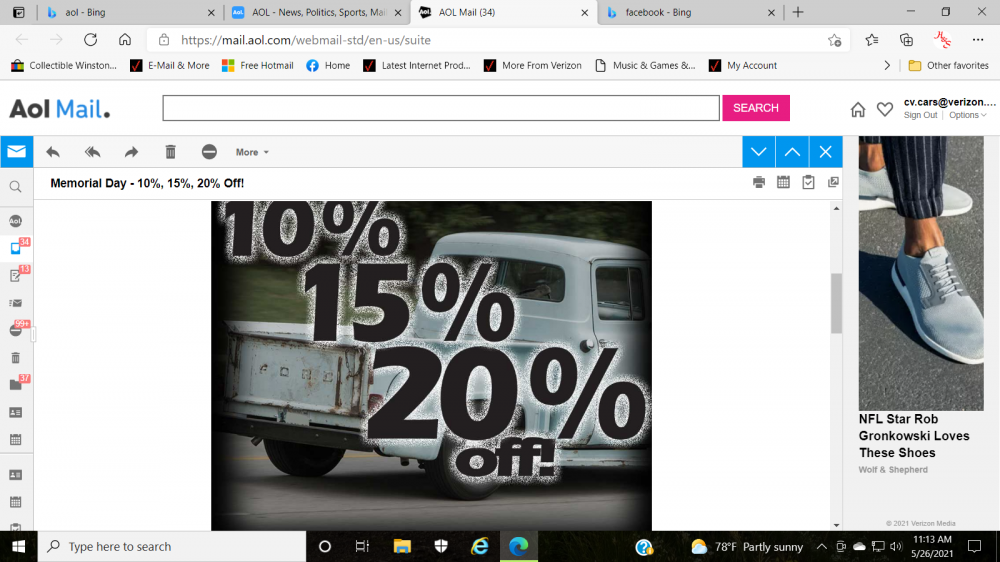The height and width of the screenshot is (562, 1000).
Task: Click the heart favorites icon
Action: (884, 109)
